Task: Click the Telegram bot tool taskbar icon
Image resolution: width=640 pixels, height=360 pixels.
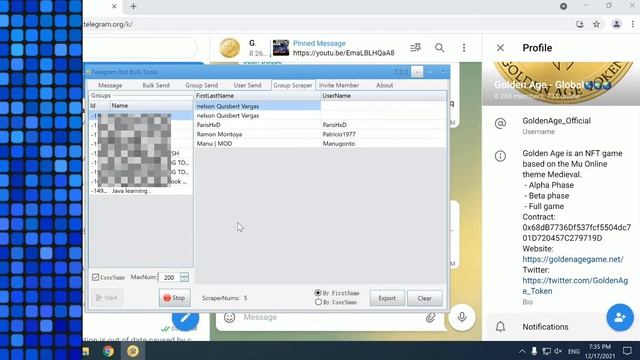Action: coord(133,351)
